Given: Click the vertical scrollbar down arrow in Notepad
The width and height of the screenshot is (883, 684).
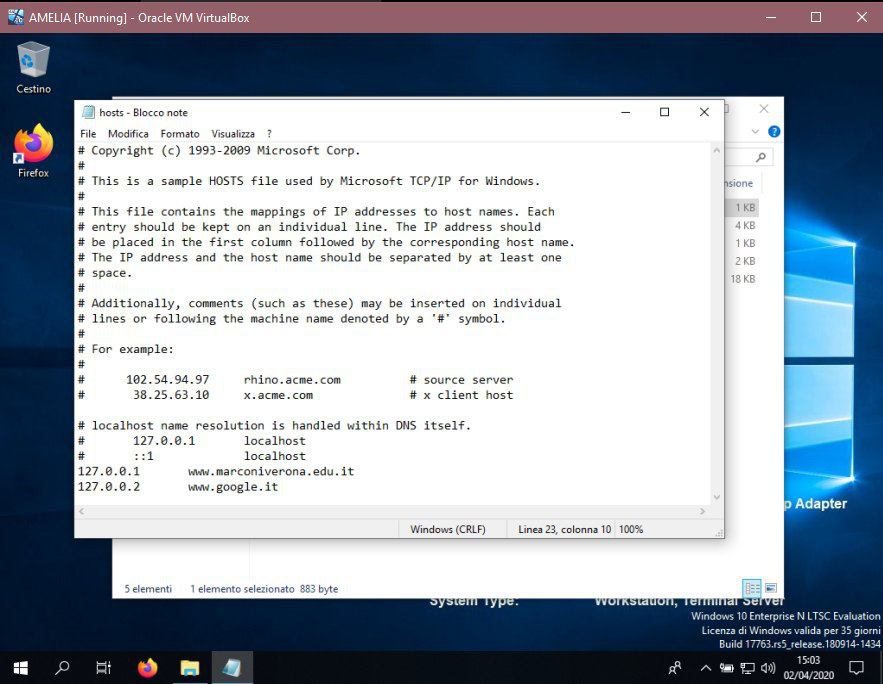Looking at the screenshot, I should [x=716, y=497].
